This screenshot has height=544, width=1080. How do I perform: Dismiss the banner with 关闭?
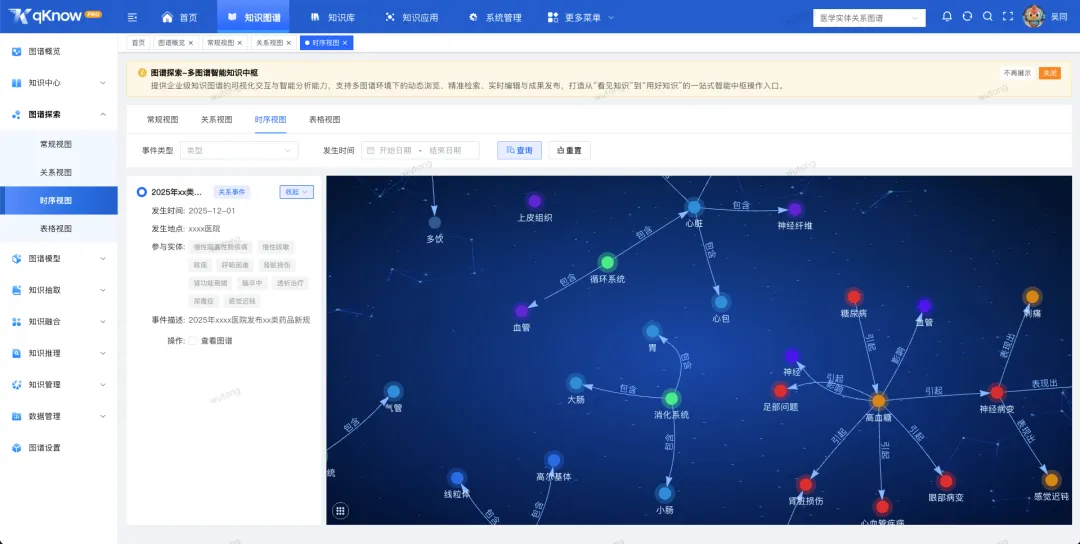point(1050,73)
